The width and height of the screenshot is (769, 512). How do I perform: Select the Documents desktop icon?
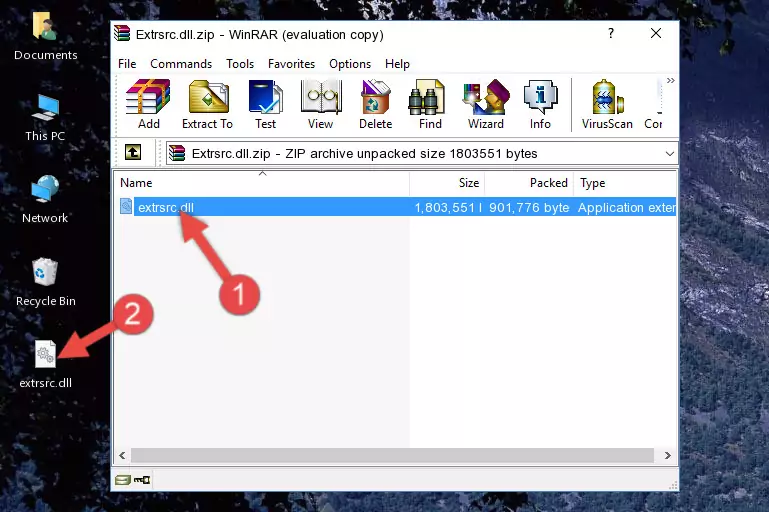tap(46, 36)
